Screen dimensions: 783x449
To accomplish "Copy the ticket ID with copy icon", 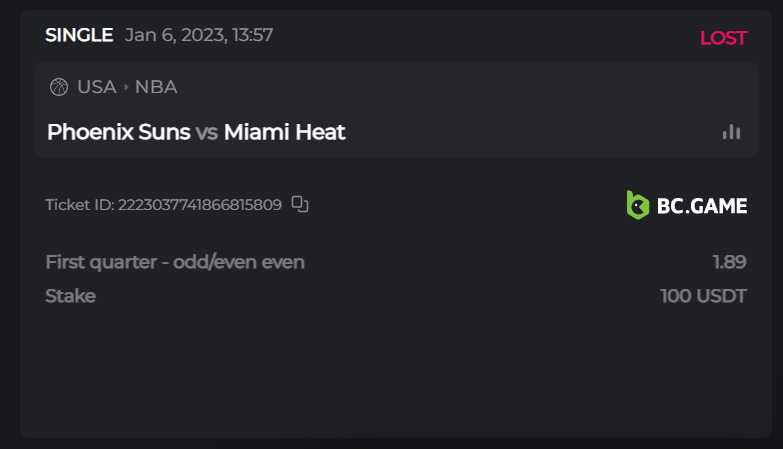I will point(300,204).
